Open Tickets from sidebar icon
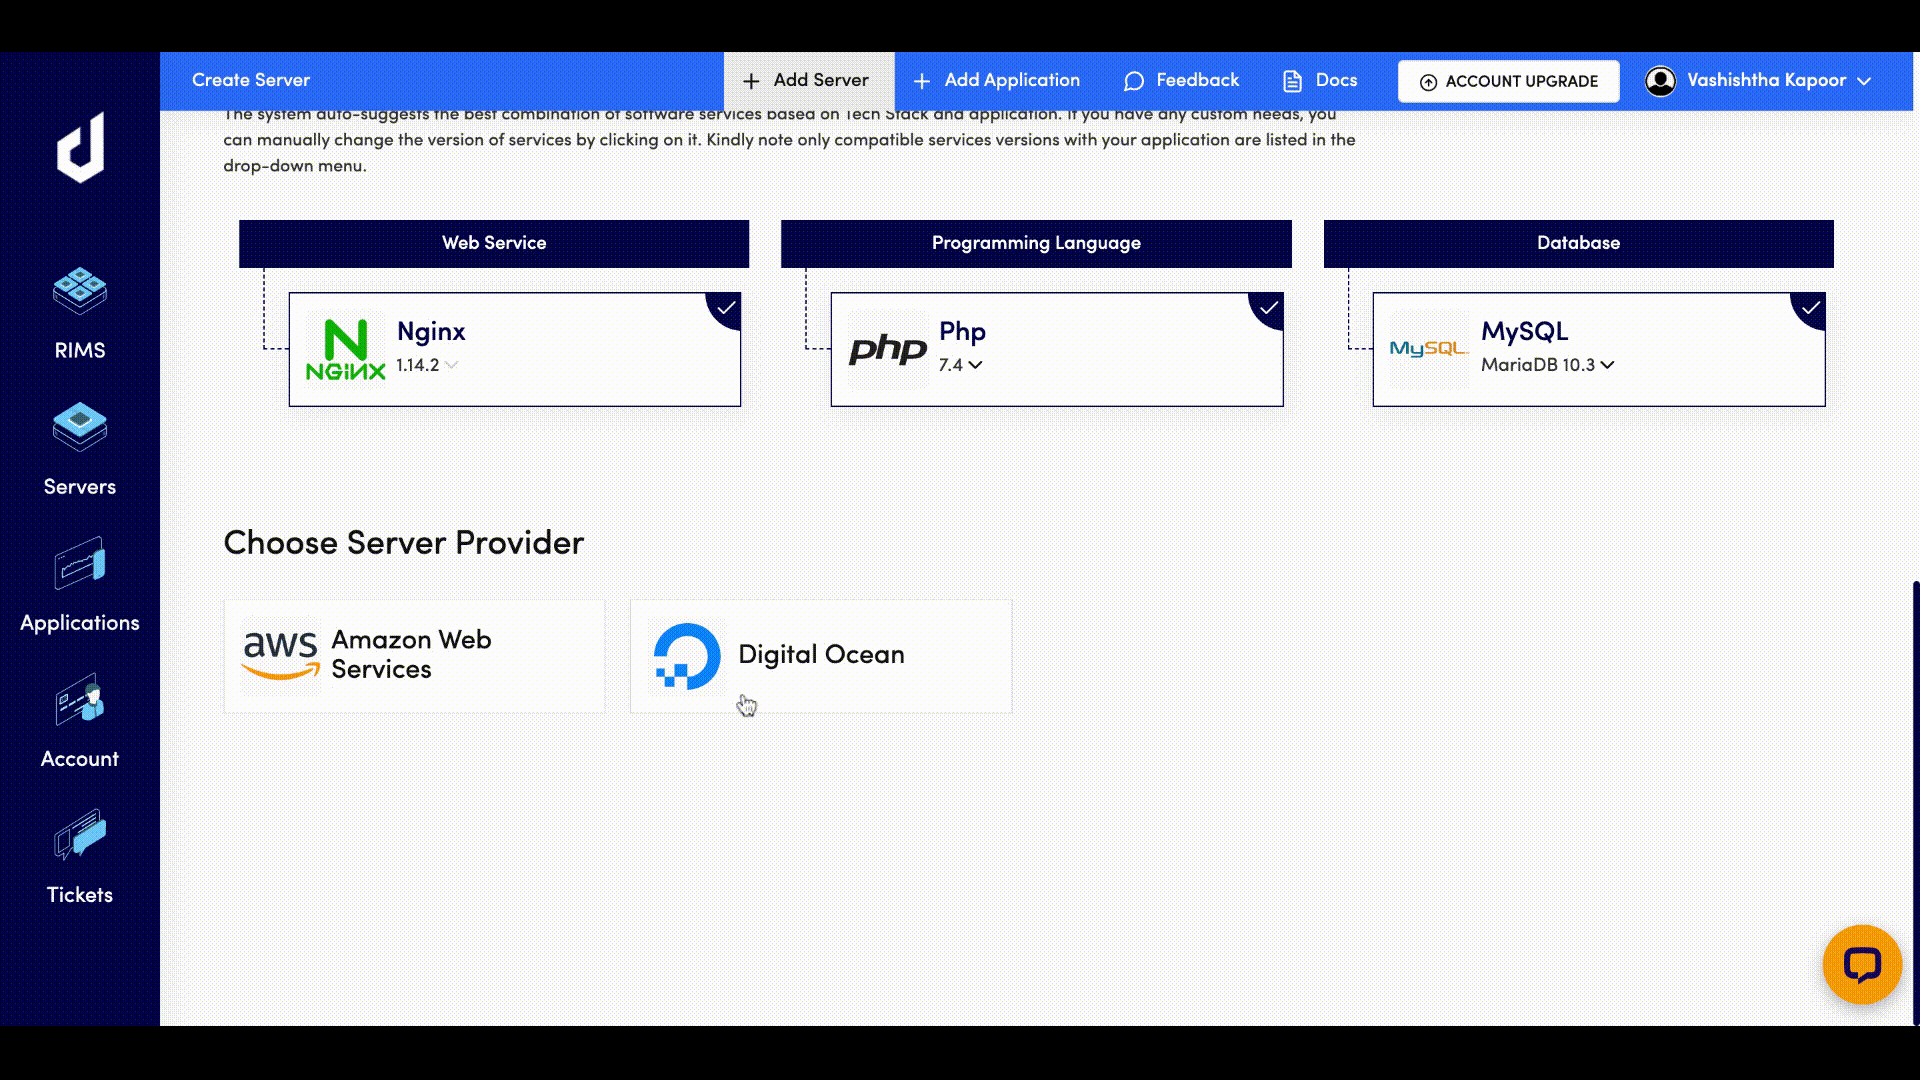This screenshot has width=1920, height=1080. [x=80, y=835]
